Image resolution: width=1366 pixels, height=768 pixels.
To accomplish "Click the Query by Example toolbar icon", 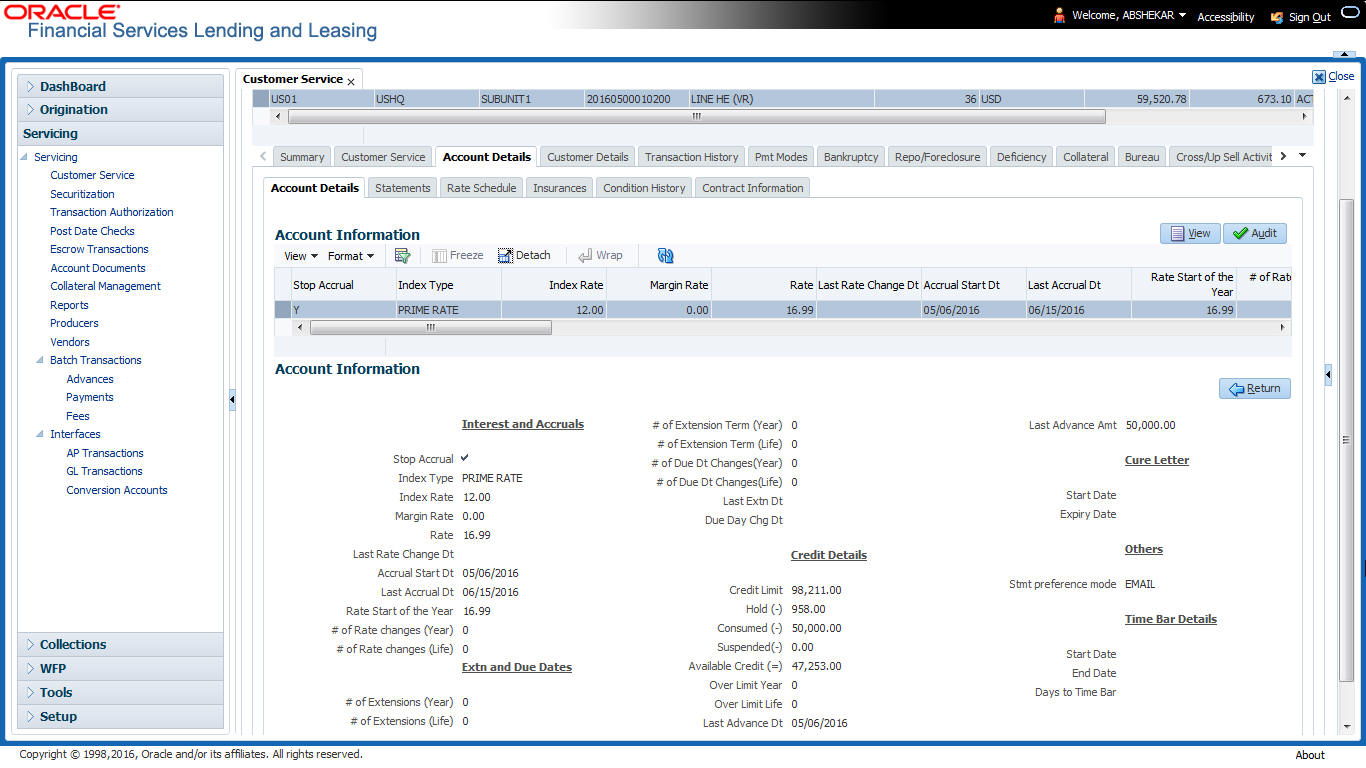I will click(x=402, y=256).
